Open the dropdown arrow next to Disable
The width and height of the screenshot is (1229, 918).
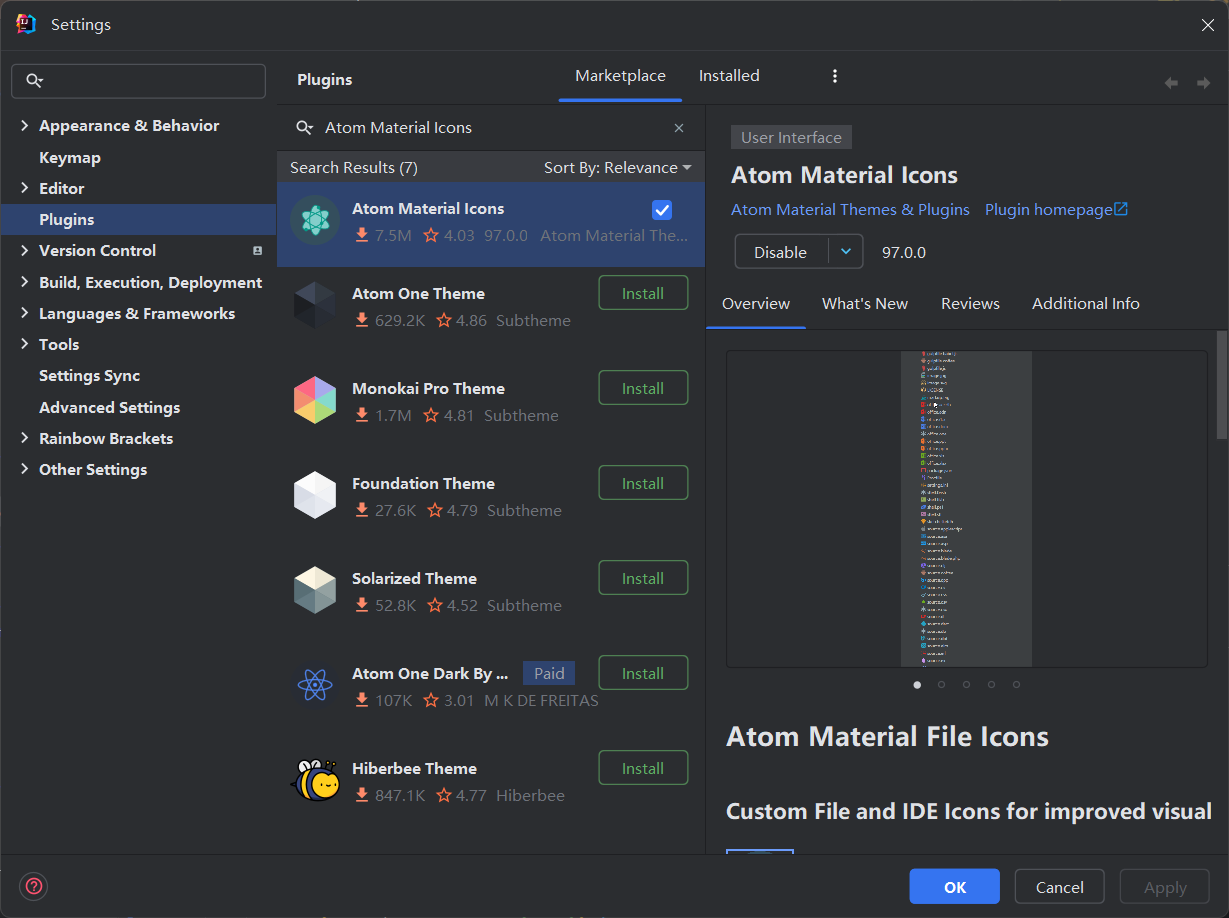pyautogui.click(x=846, y=252)
